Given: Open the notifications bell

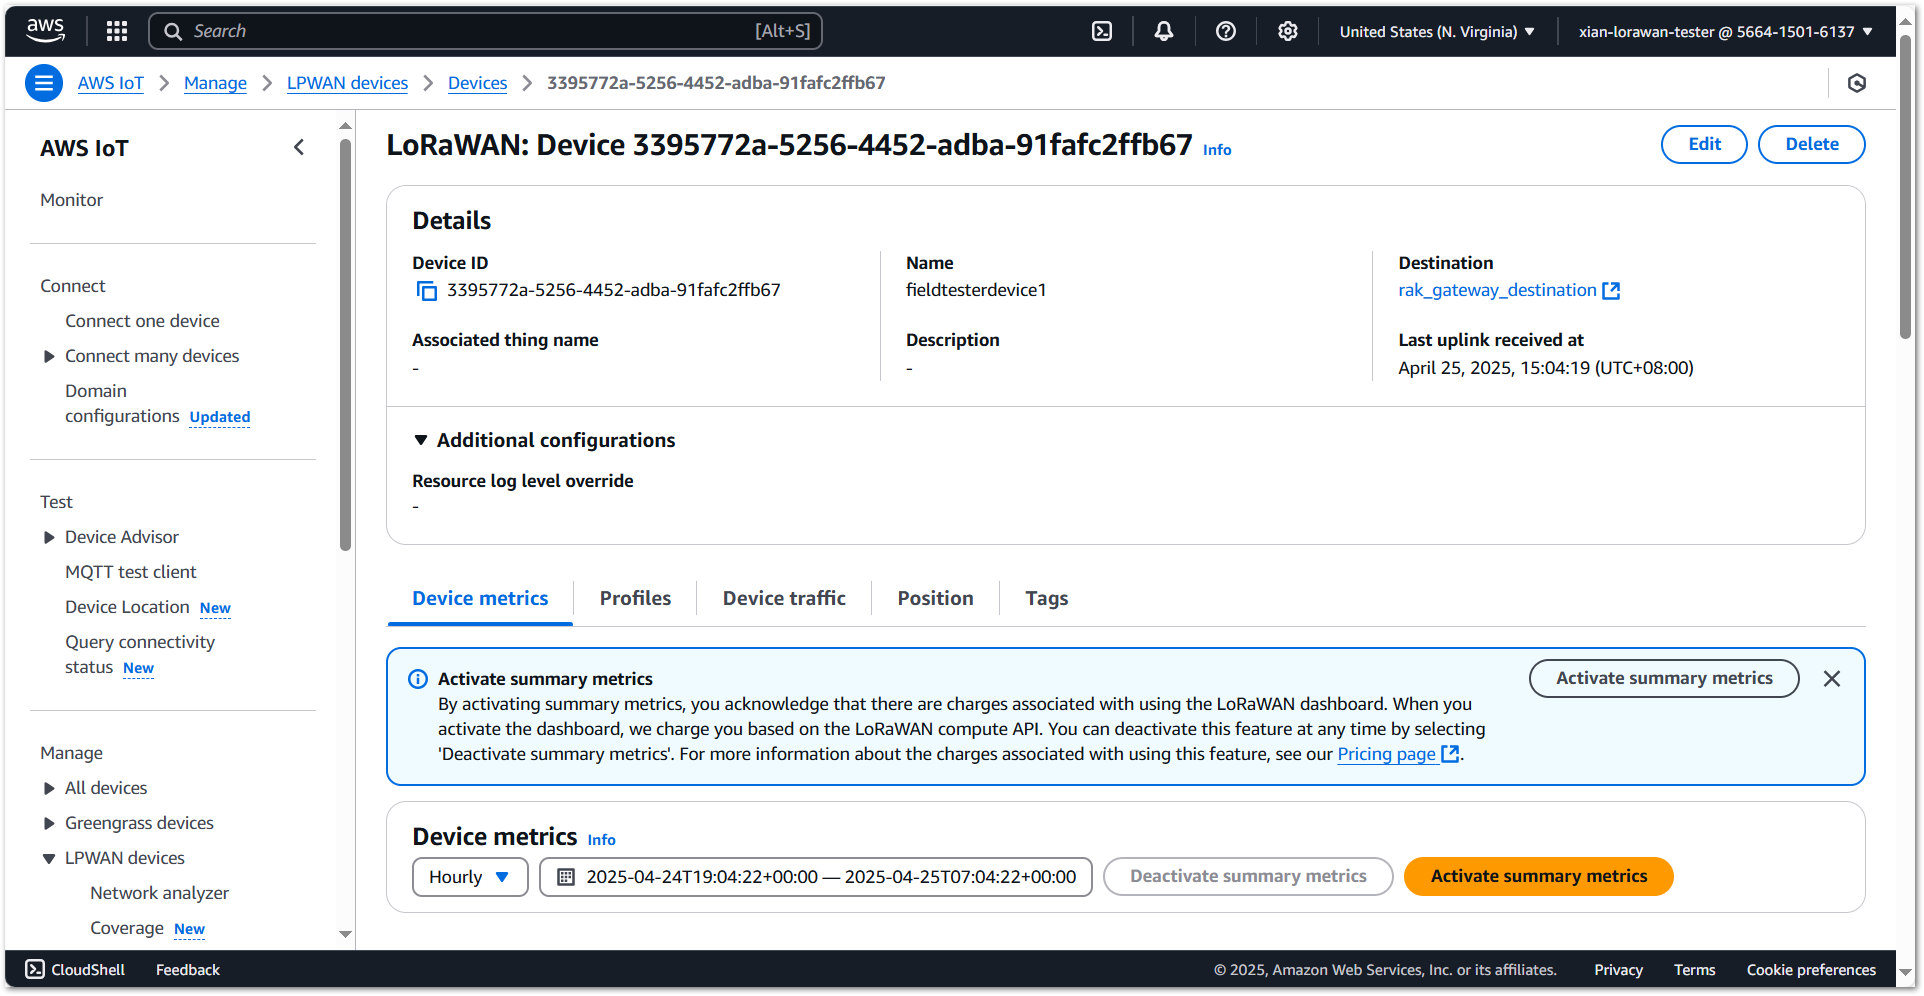Looking at the screenshot, I should [1163, 31].
